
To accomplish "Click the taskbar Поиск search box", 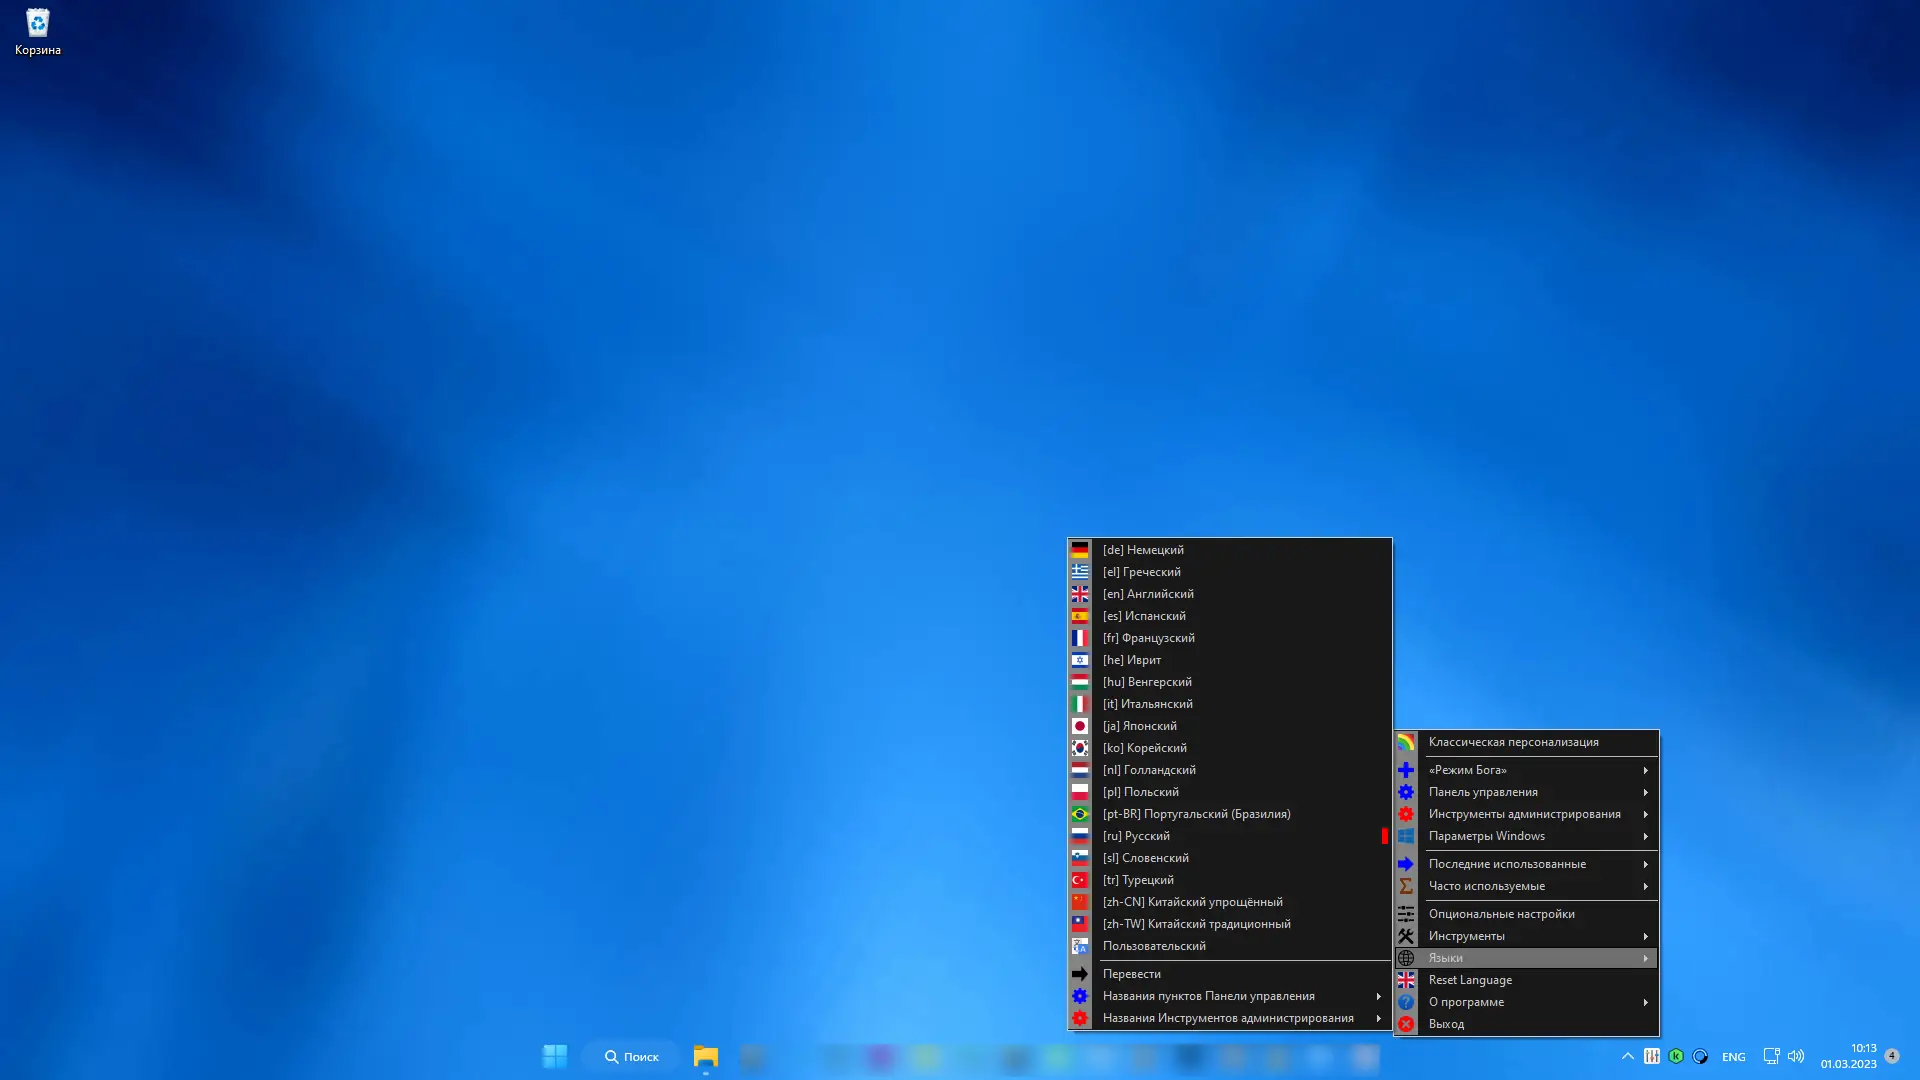I will tap(632, 1057).
